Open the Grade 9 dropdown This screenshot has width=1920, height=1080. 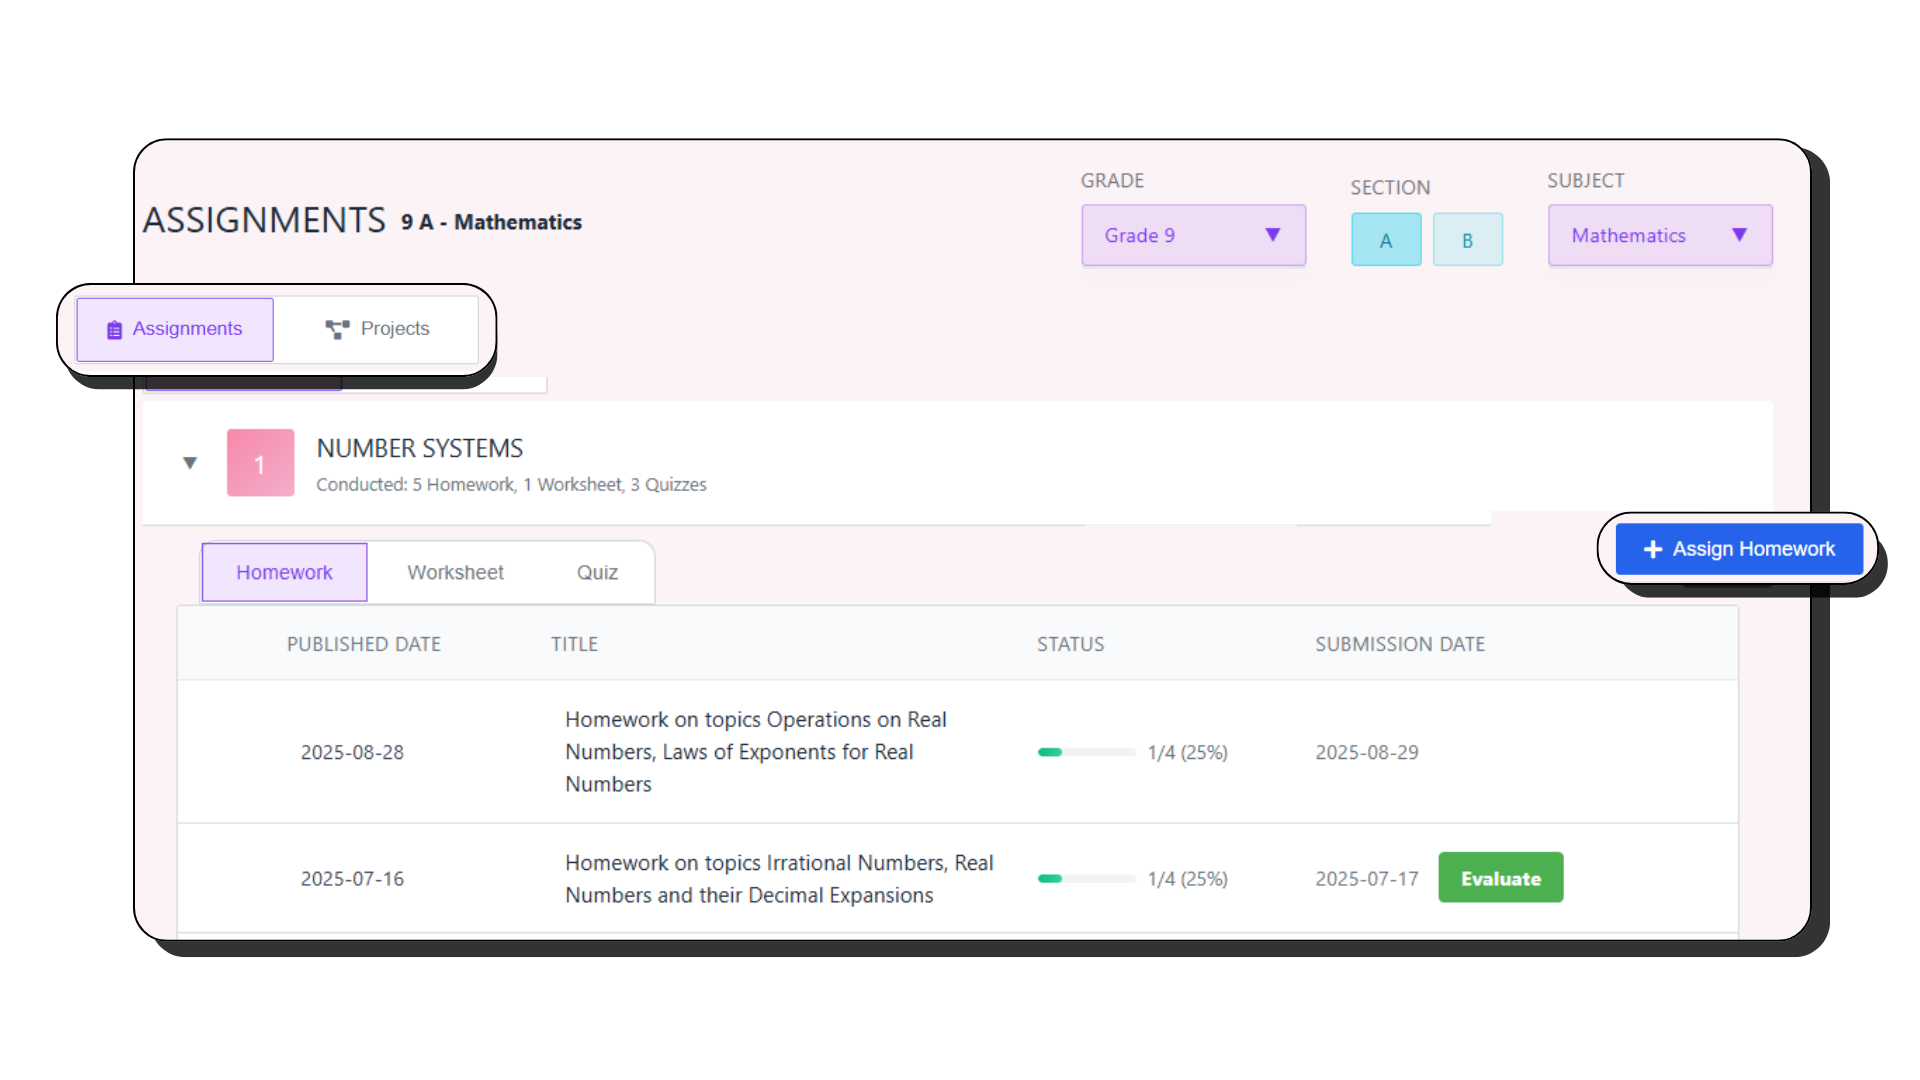click(x=1193, y=235)
